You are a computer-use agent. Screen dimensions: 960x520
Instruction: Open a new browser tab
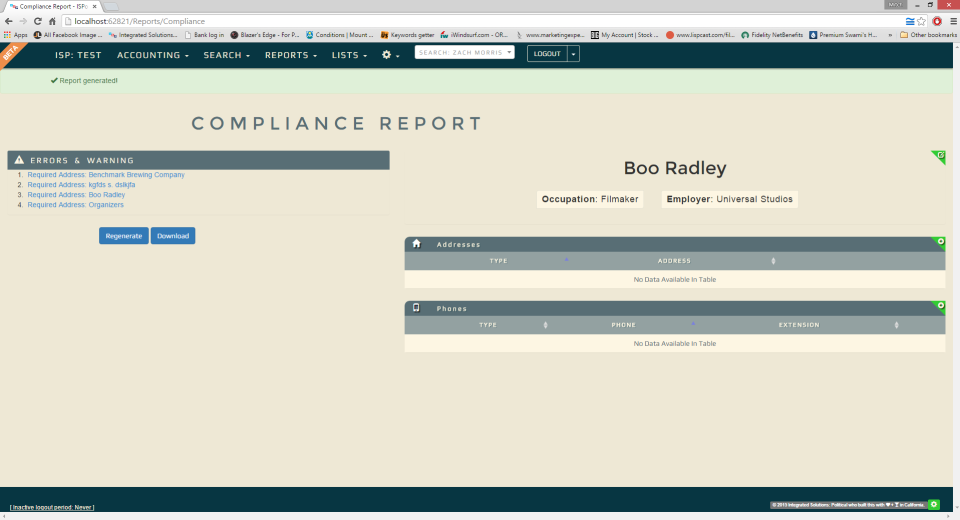click(111, 7)
